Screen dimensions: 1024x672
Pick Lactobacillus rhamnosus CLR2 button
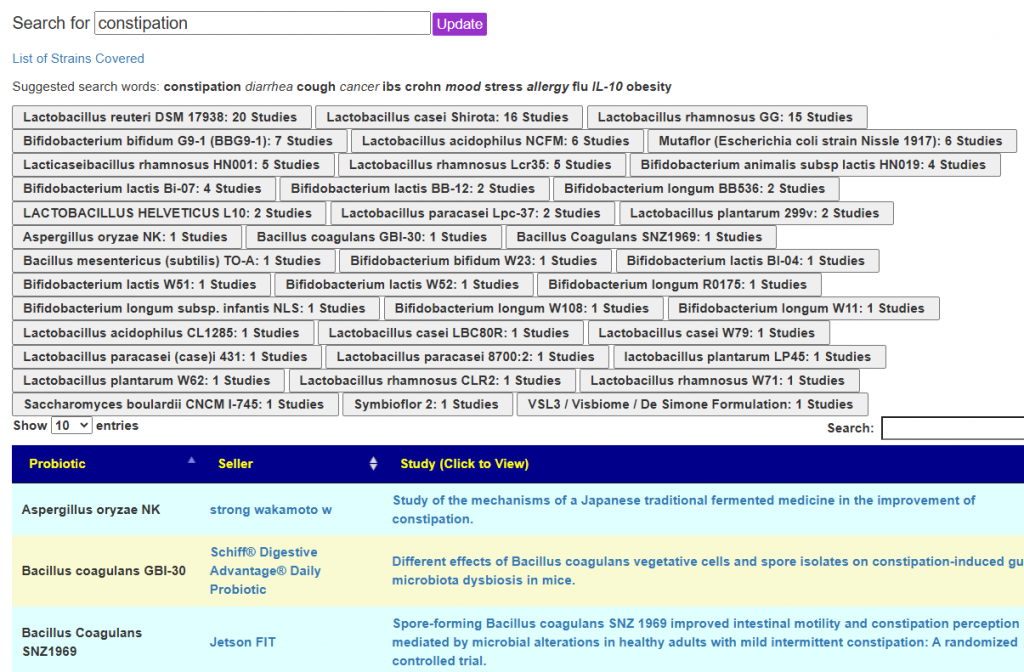pos(430,381)
